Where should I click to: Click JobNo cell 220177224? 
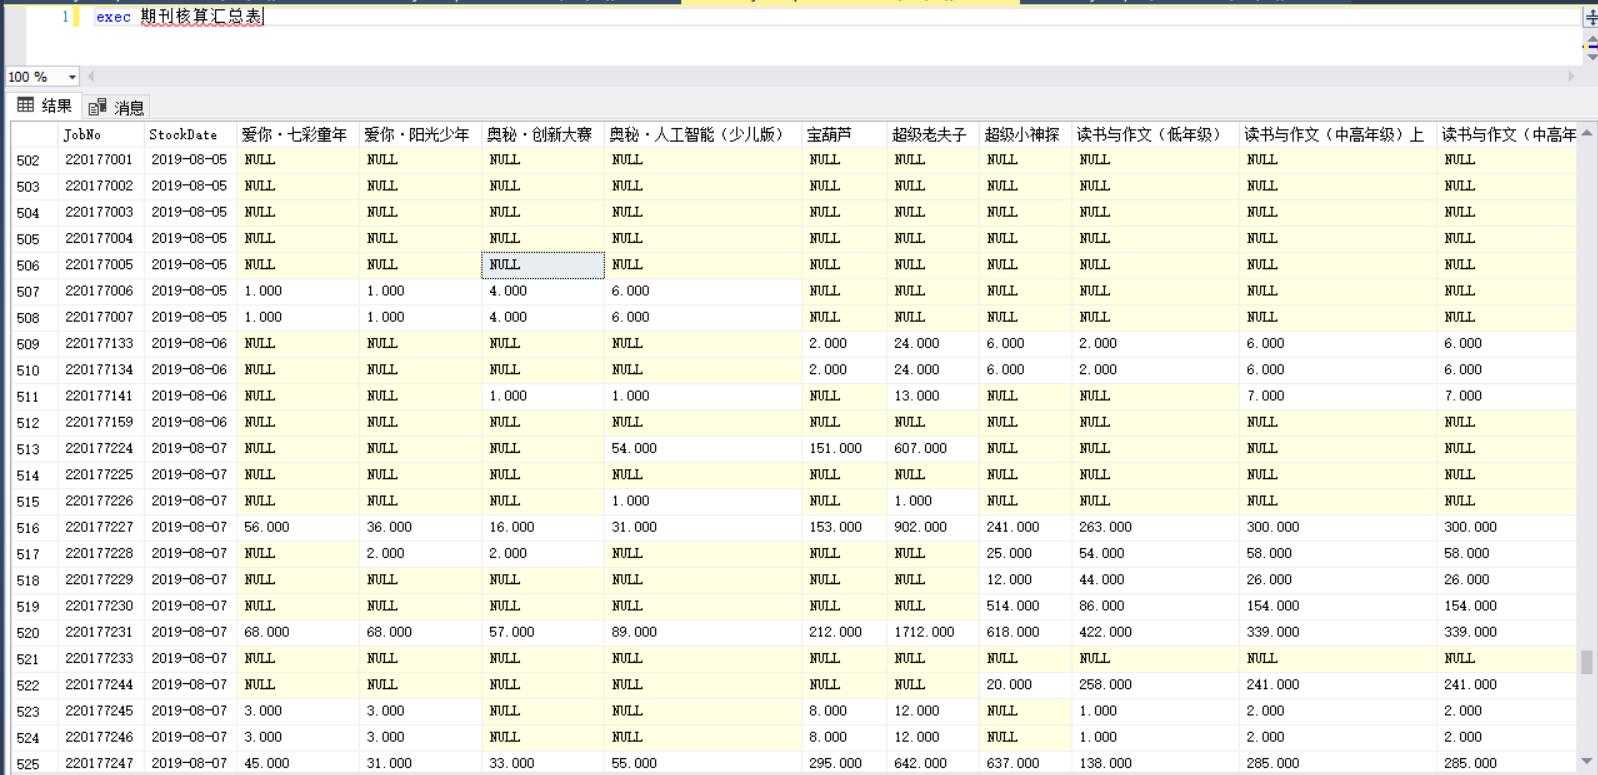click(100, 448)
